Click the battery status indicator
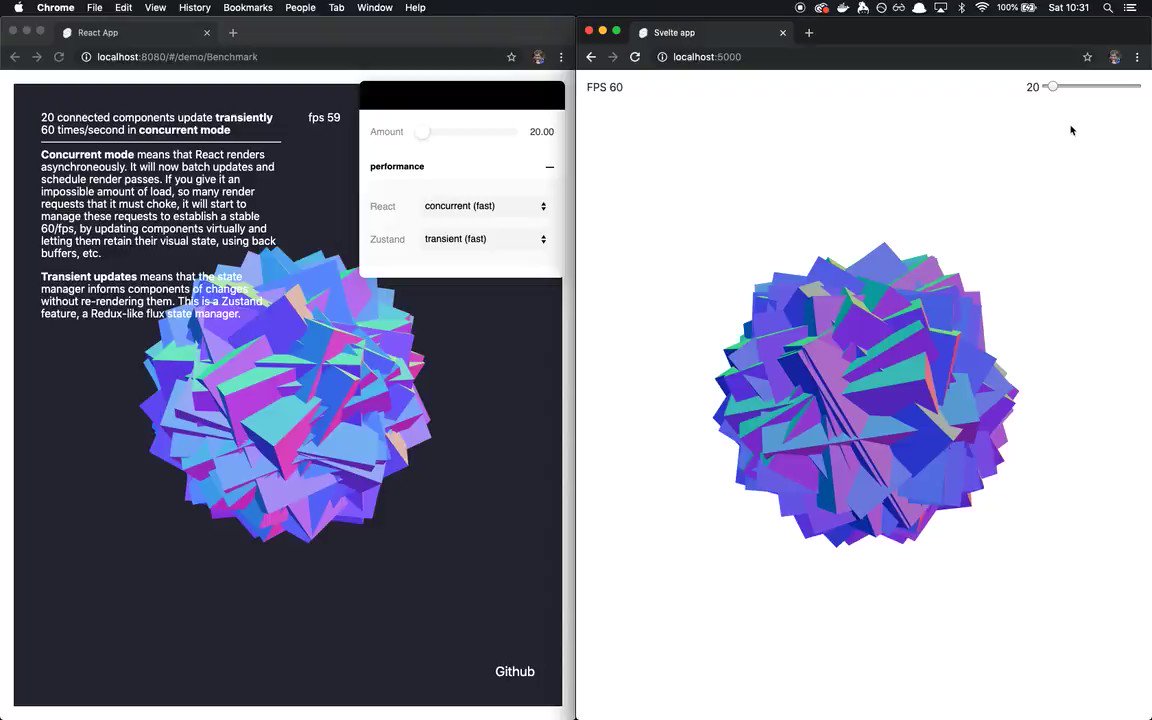The height and width of the screenshot is (720, 1152). (1017, 7)
